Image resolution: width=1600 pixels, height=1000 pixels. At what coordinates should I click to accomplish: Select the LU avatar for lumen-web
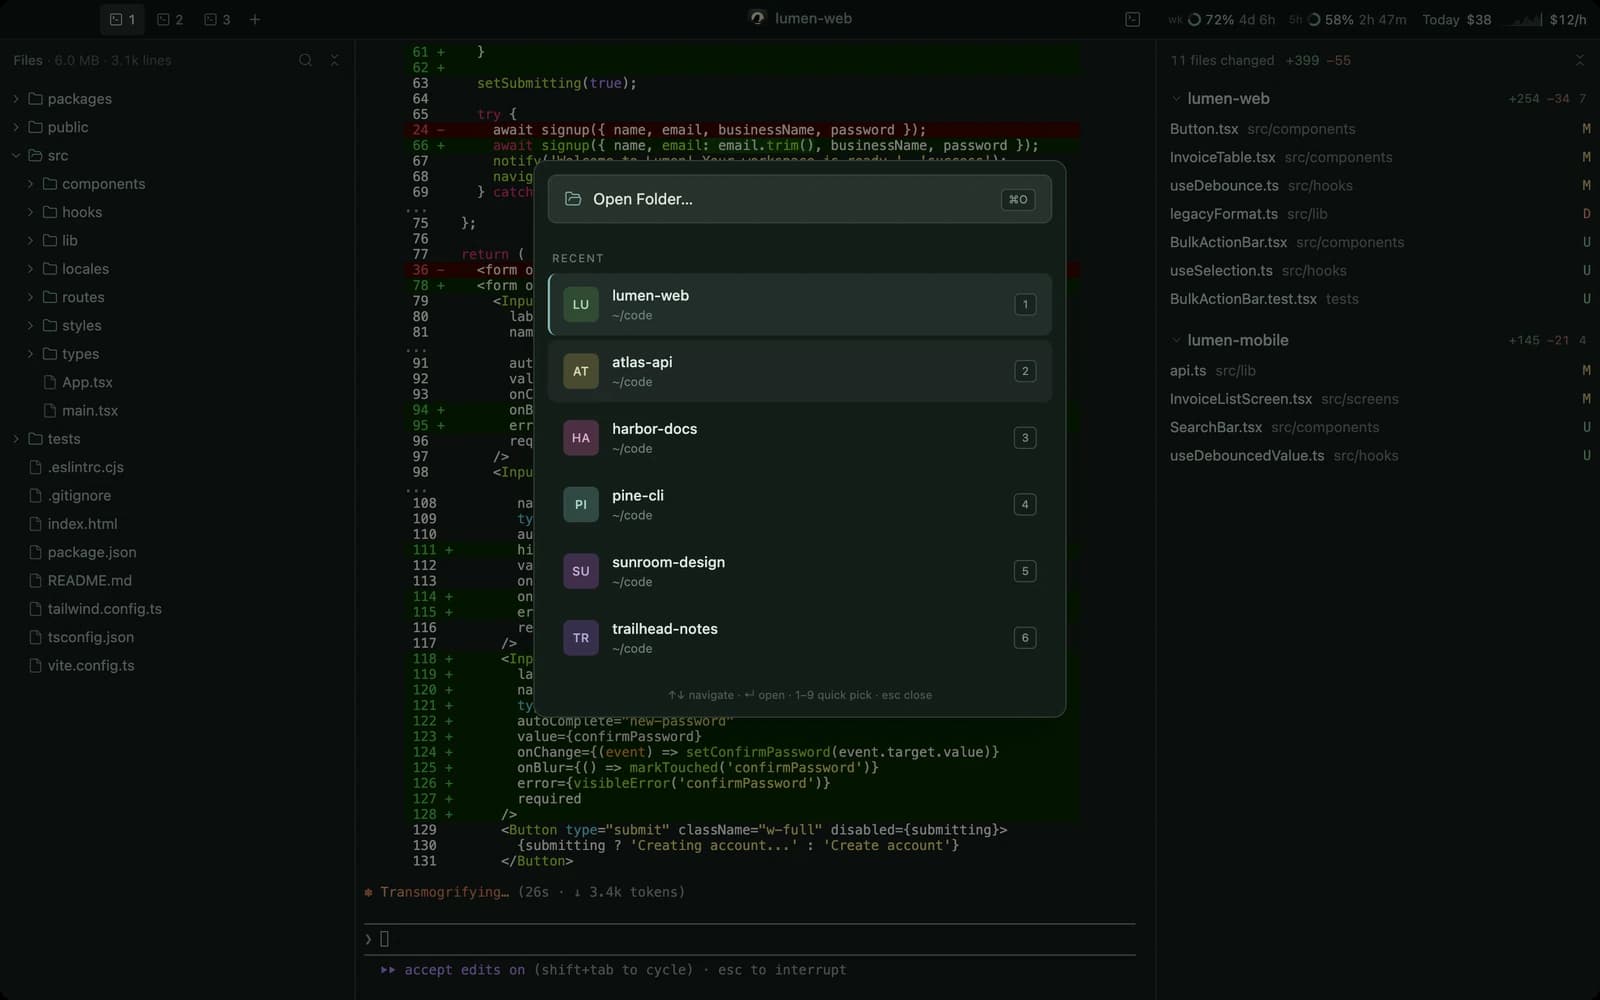[581, 304]
